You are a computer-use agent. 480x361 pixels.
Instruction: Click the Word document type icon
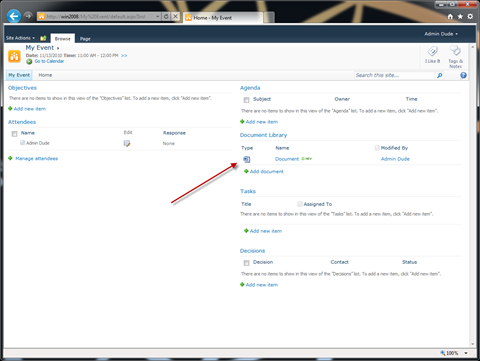pyautogui.click(x=247, y=159)
